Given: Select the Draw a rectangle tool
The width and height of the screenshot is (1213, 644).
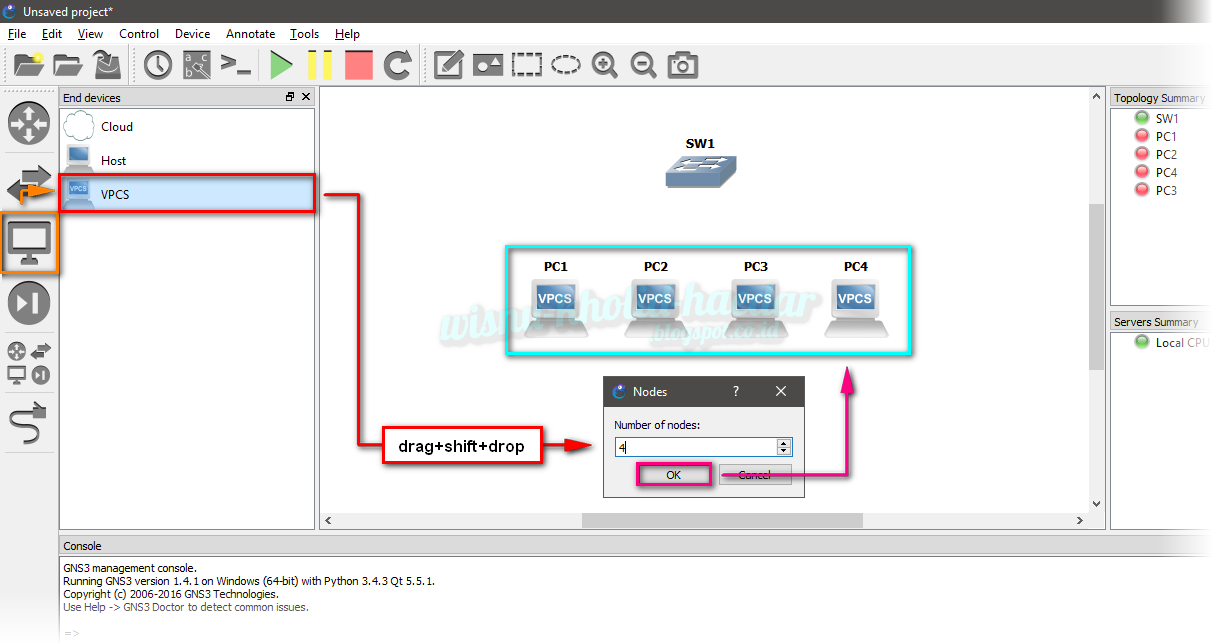Looking at the screenshot, I should [x=526, y=65].
